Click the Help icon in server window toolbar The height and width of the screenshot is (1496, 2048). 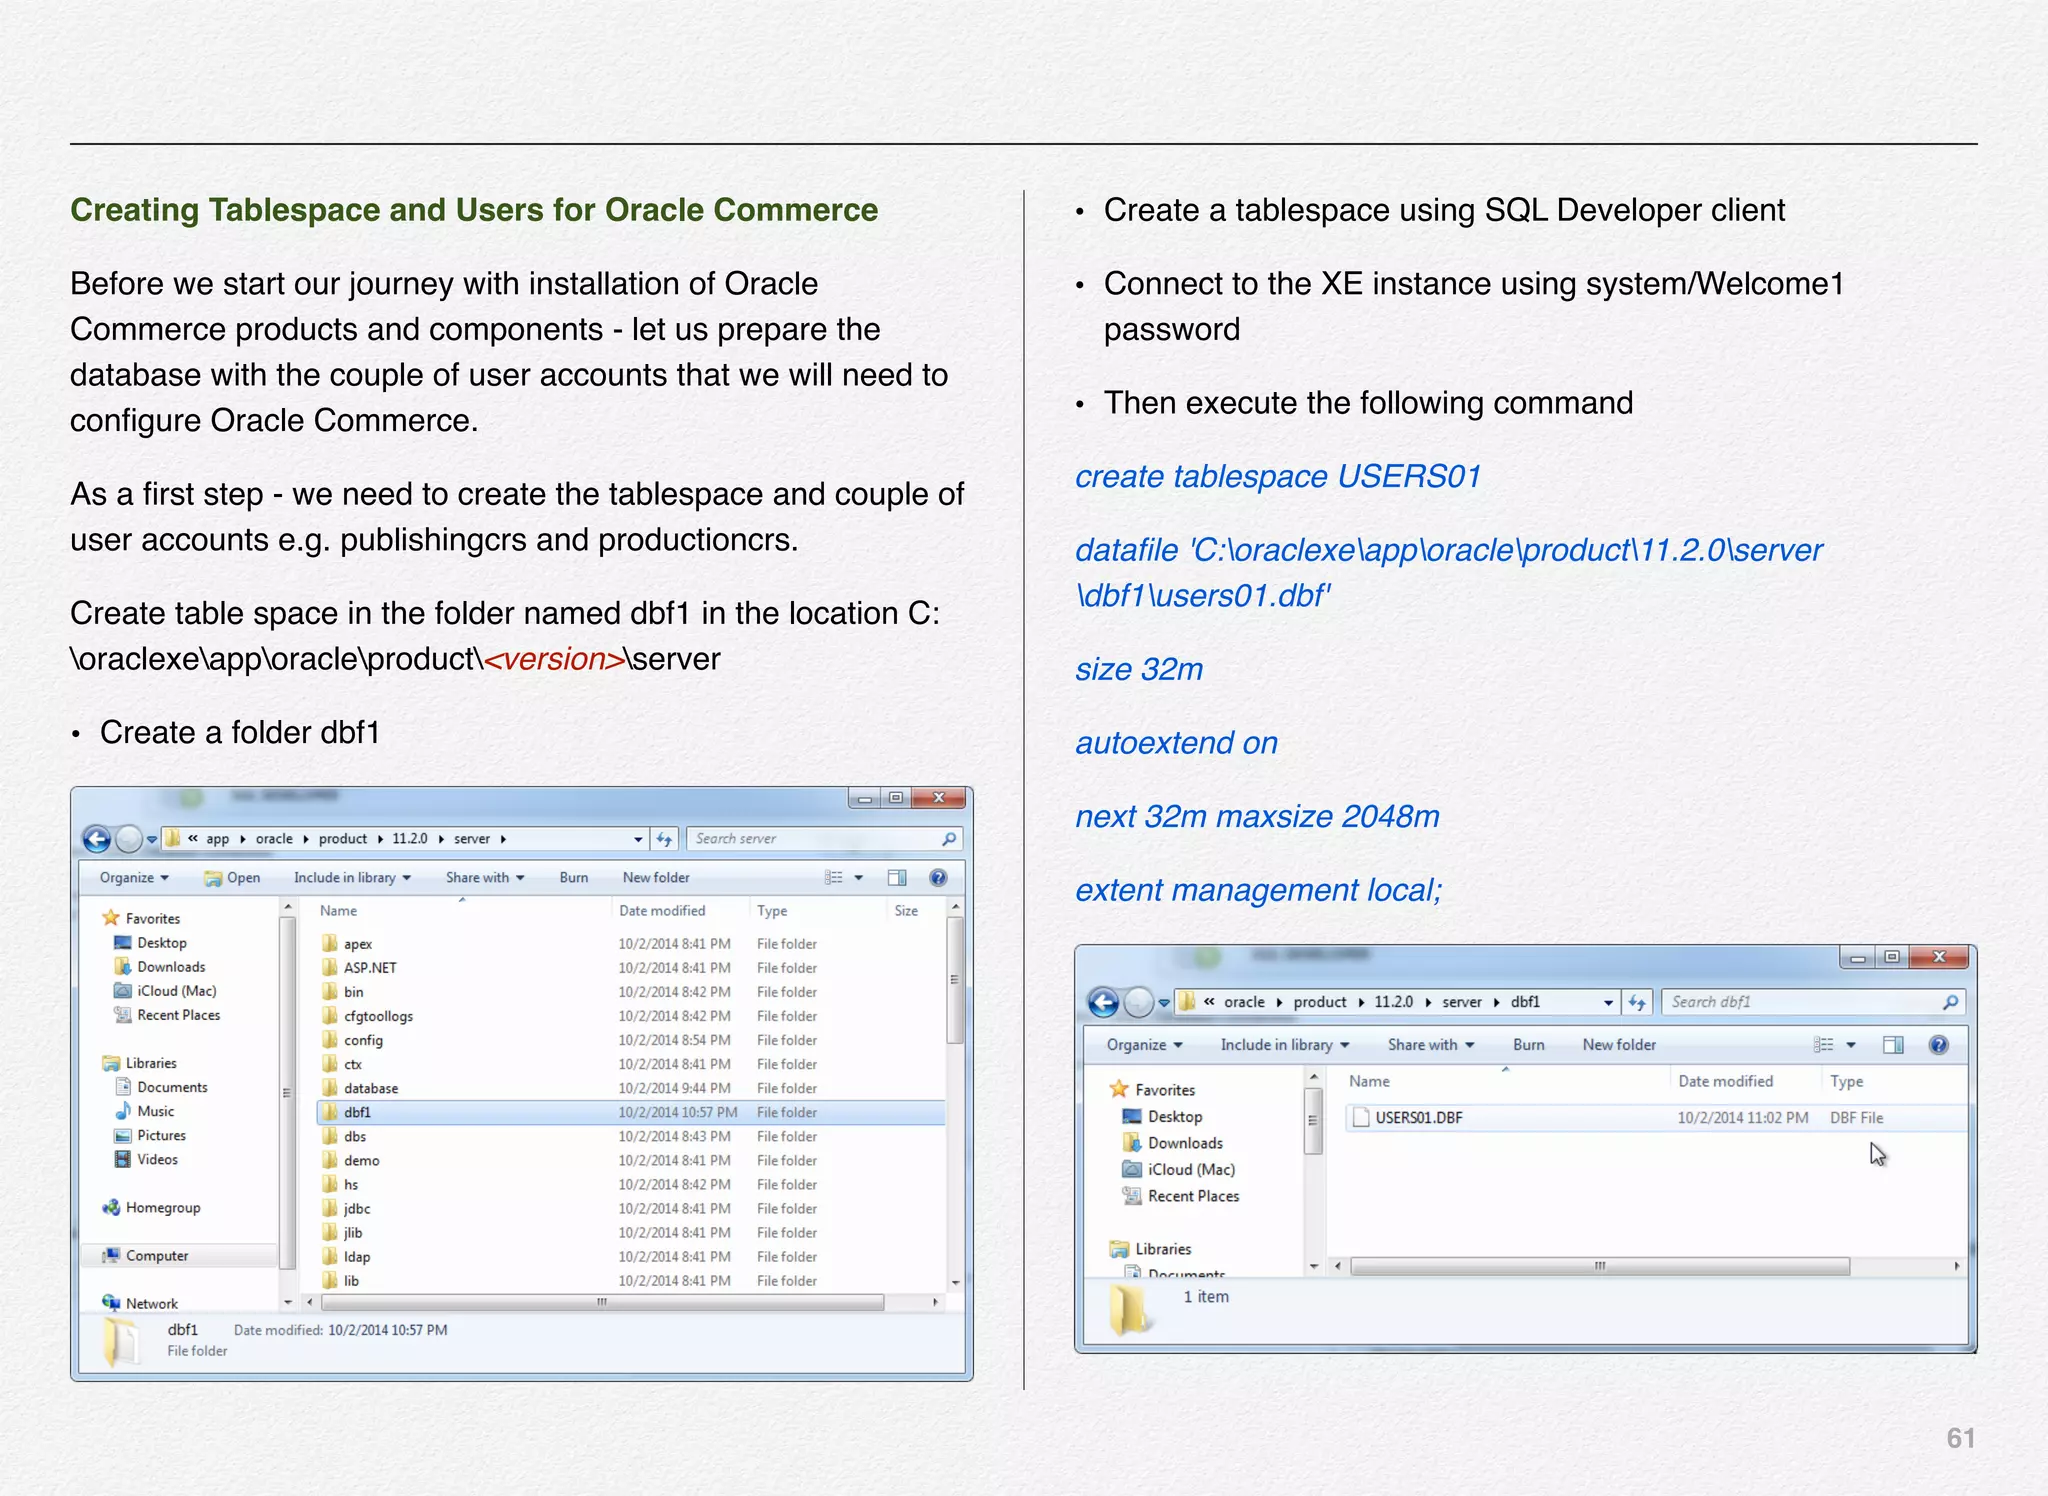(x=938, y=877)
